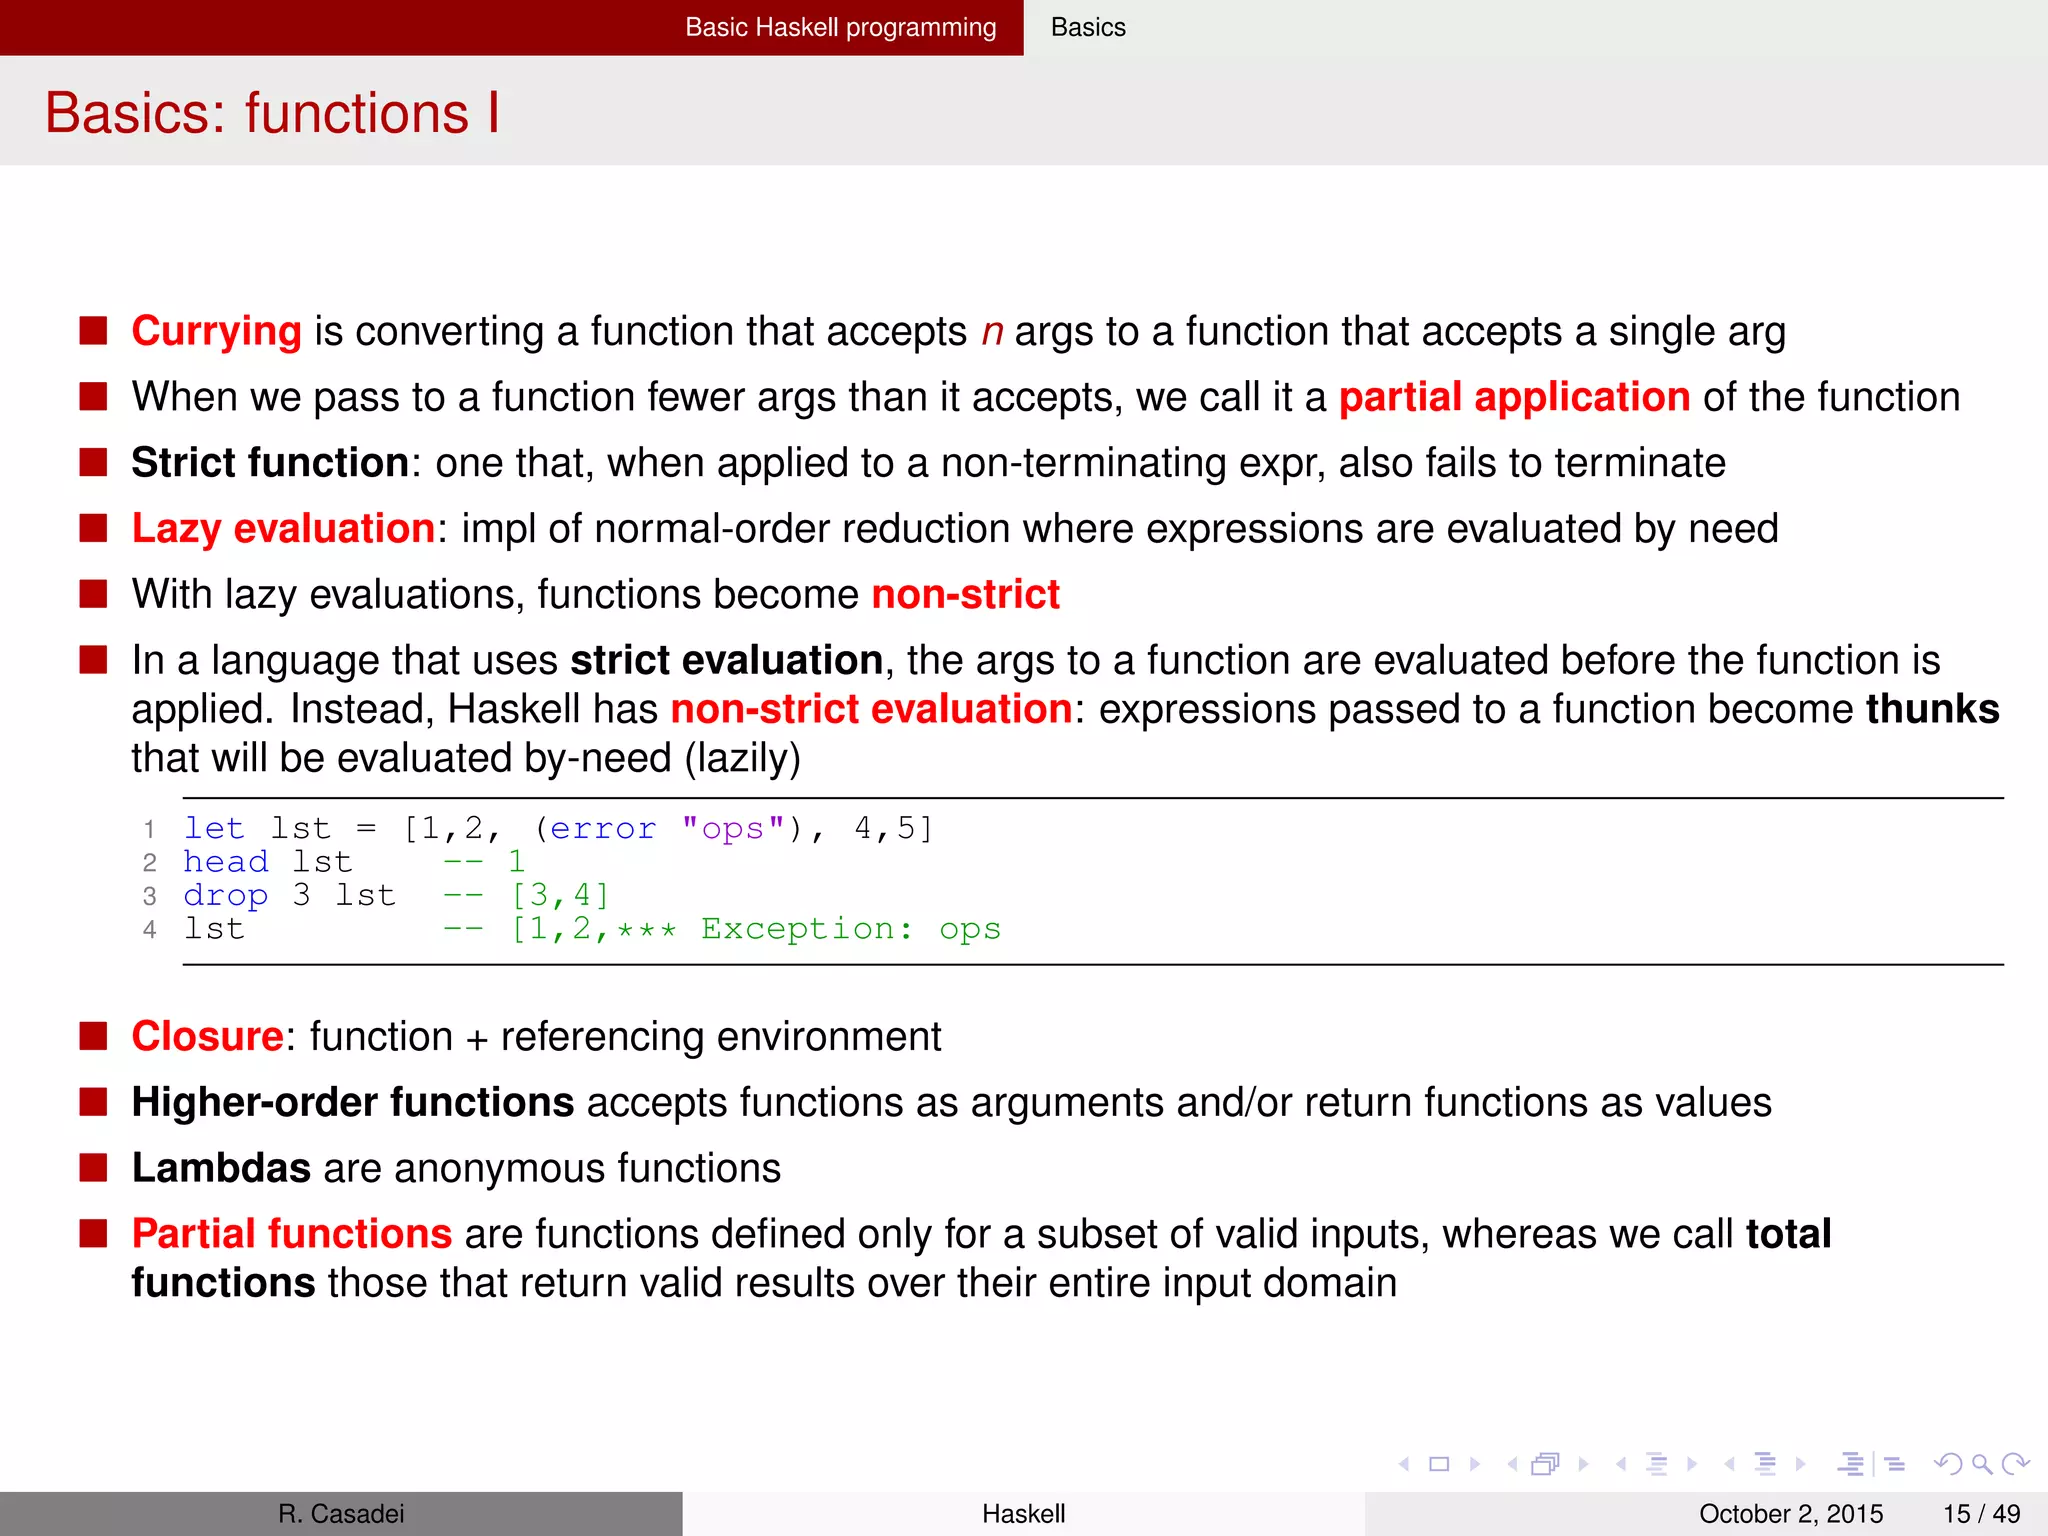Click the Haskell title in footer
This screenshot has width=2048, height=1536.
[1023, 1514]
